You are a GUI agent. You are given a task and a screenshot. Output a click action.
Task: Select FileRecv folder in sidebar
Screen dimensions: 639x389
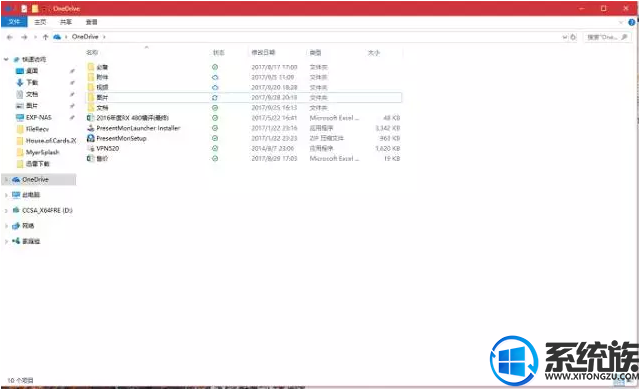(37, 129)
